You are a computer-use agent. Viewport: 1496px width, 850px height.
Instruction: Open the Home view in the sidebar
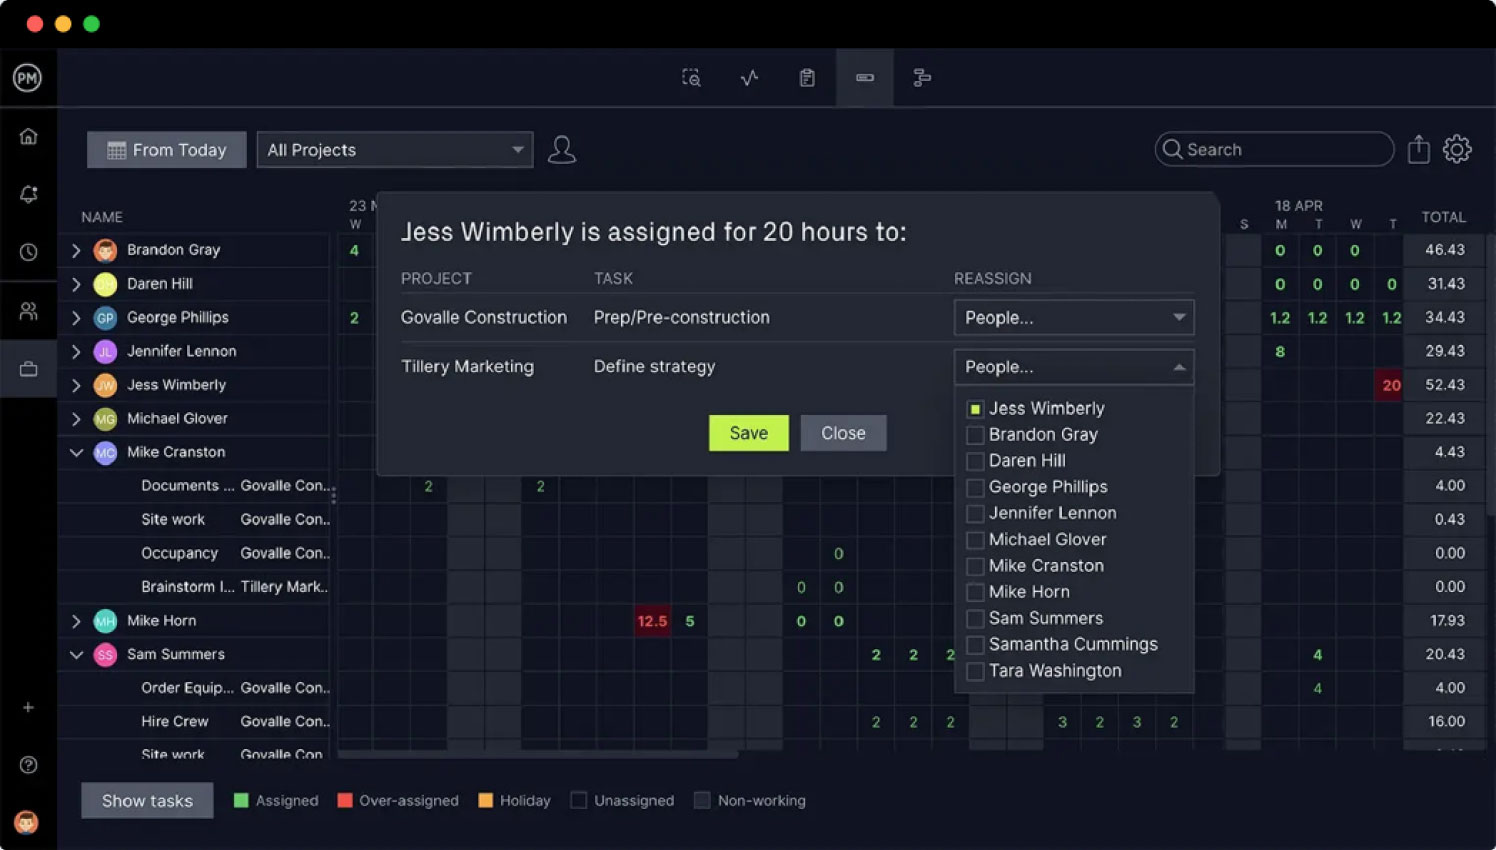[29, 136]
